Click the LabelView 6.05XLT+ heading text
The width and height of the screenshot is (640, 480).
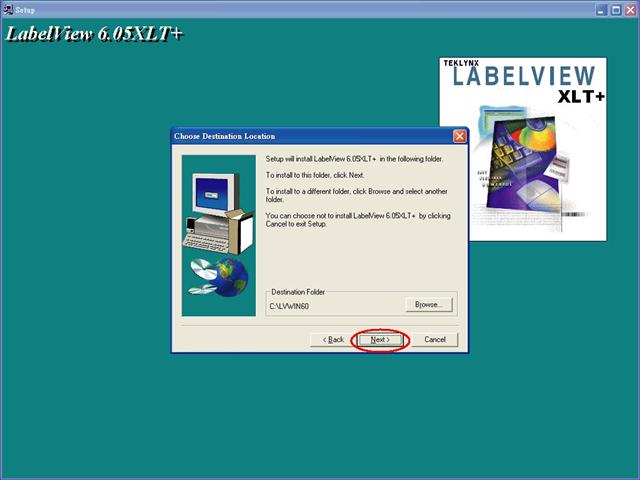[x=94, y=34]
